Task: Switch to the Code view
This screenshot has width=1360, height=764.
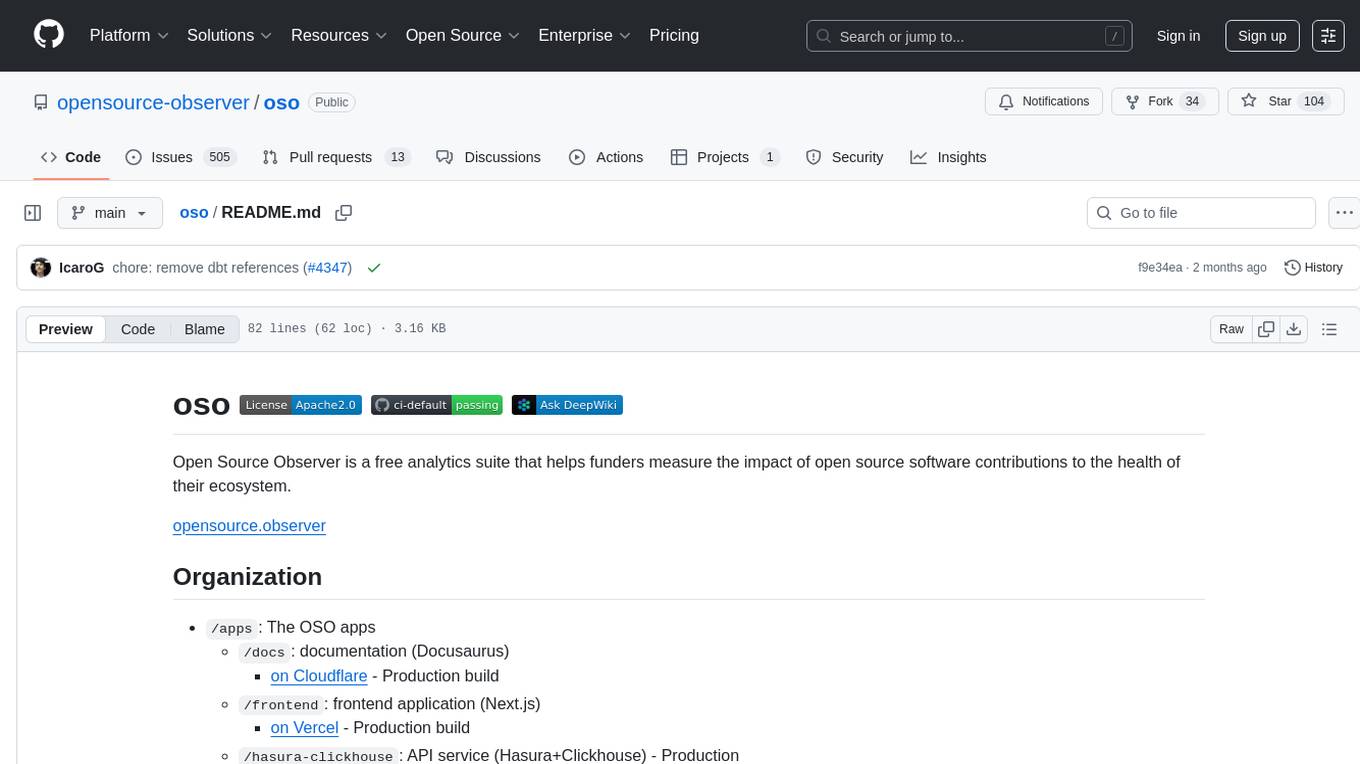Action: (x=138, y=329)
